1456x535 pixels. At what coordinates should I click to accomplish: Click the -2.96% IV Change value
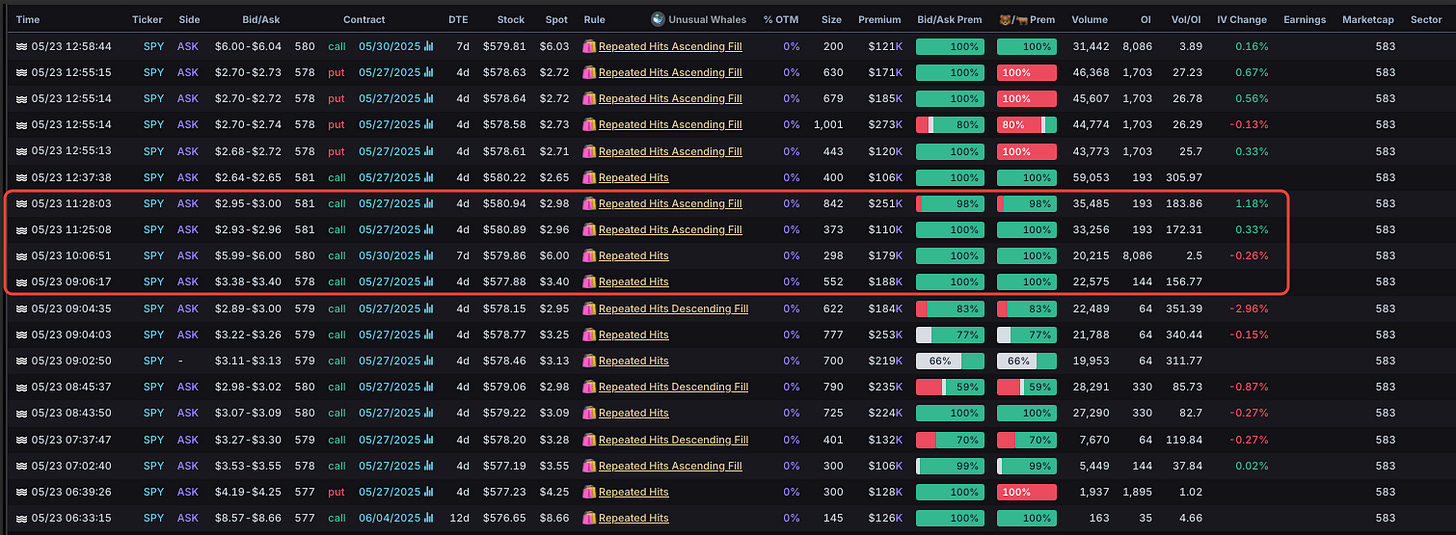click(1250, 309)
